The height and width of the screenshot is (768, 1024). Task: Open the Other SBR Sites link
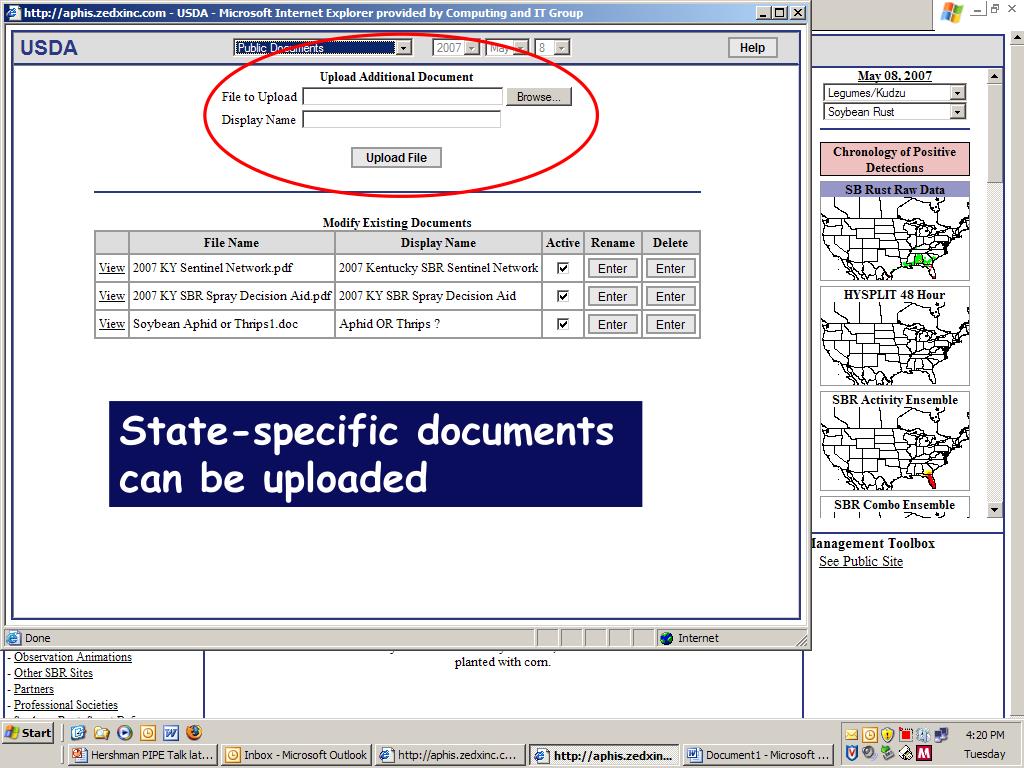[53, 673]
